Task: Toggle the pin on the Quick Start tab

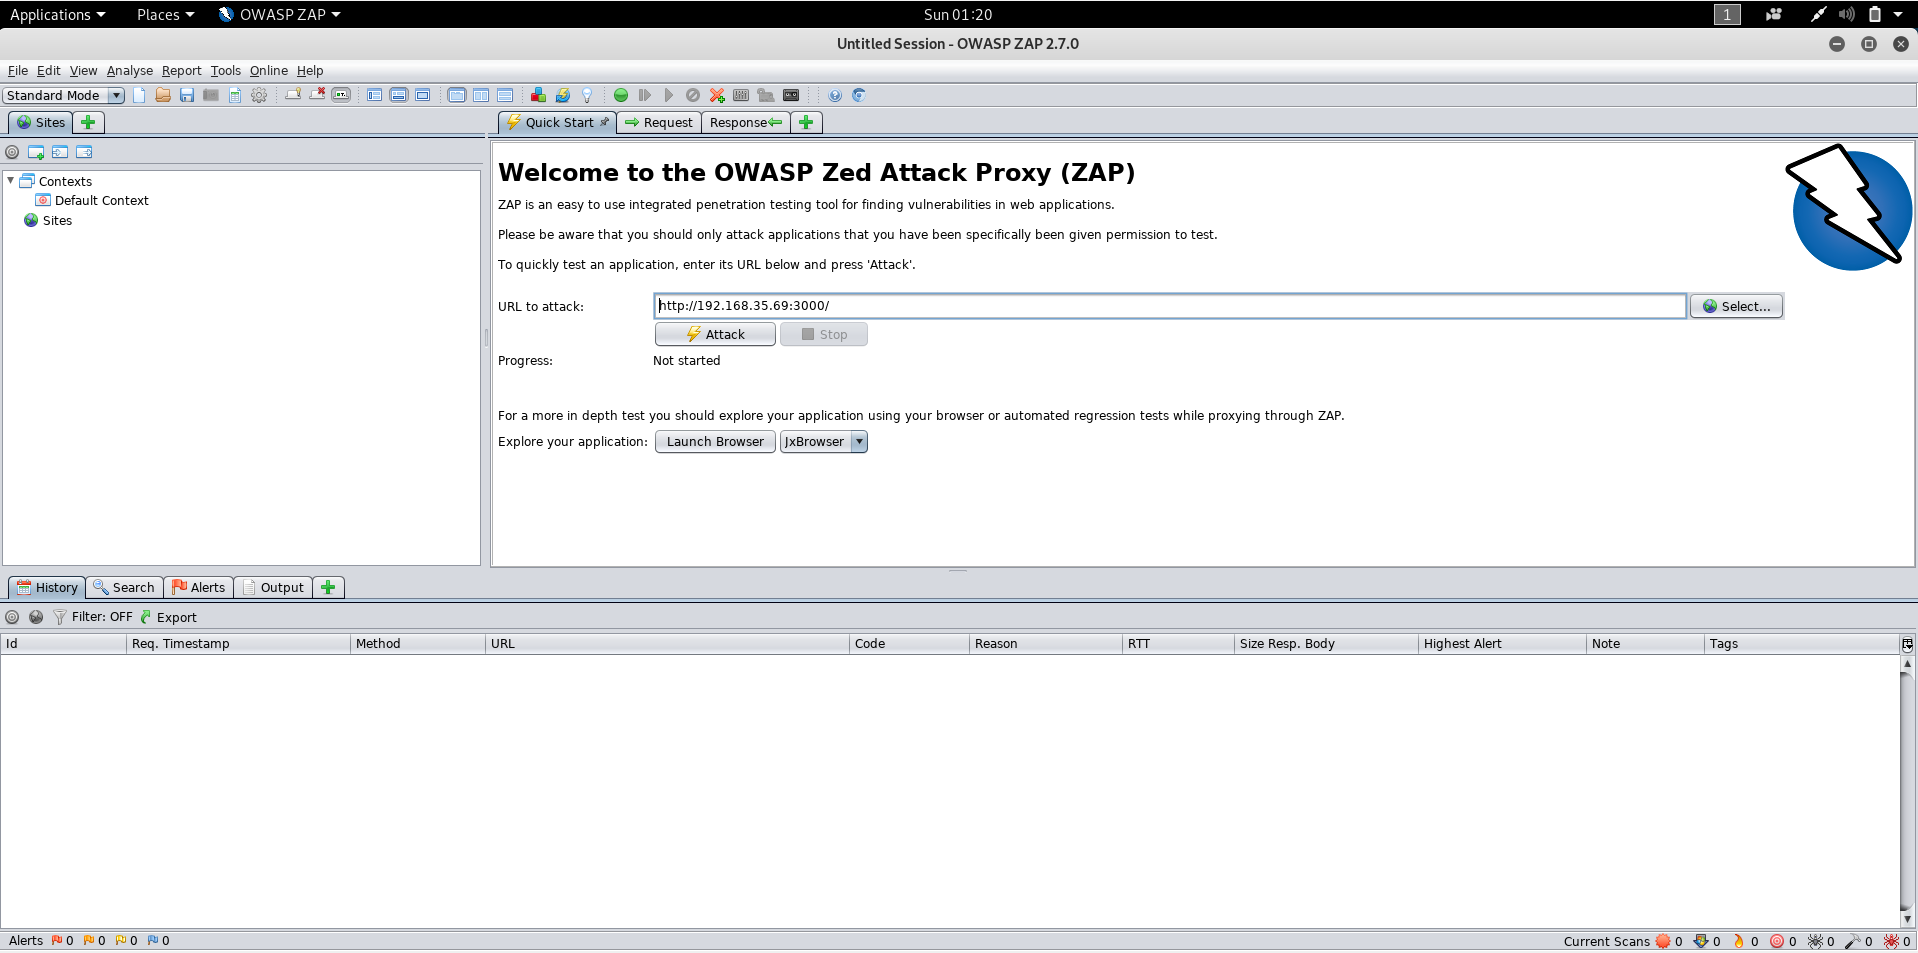Action: tap(605, 122)
